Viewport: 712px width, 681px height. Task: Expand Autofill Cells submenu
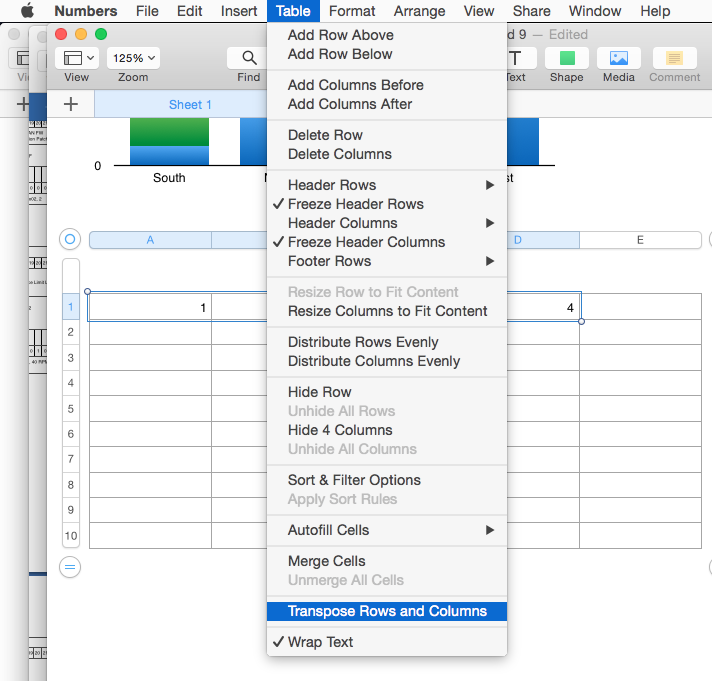(387, 530)
